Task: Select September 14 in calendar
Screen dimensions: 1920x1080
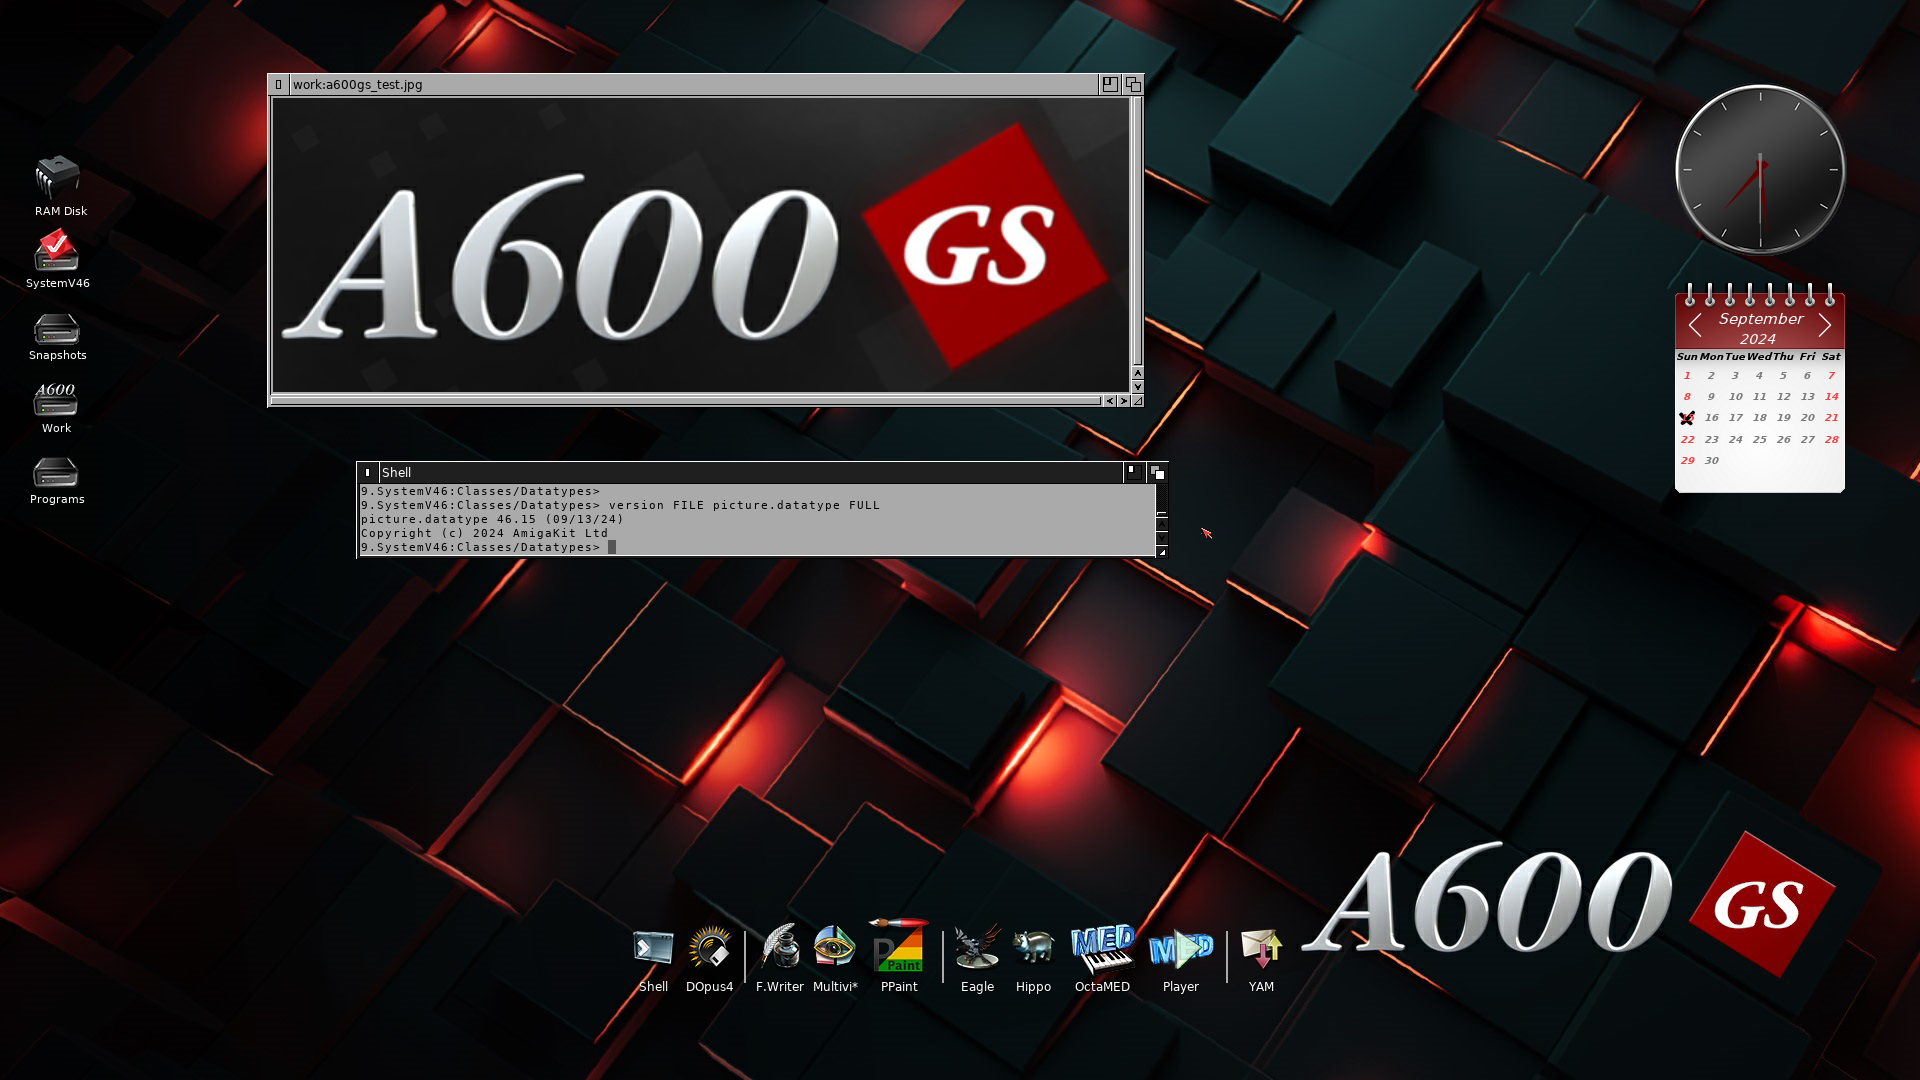Action: point(1831,396)
